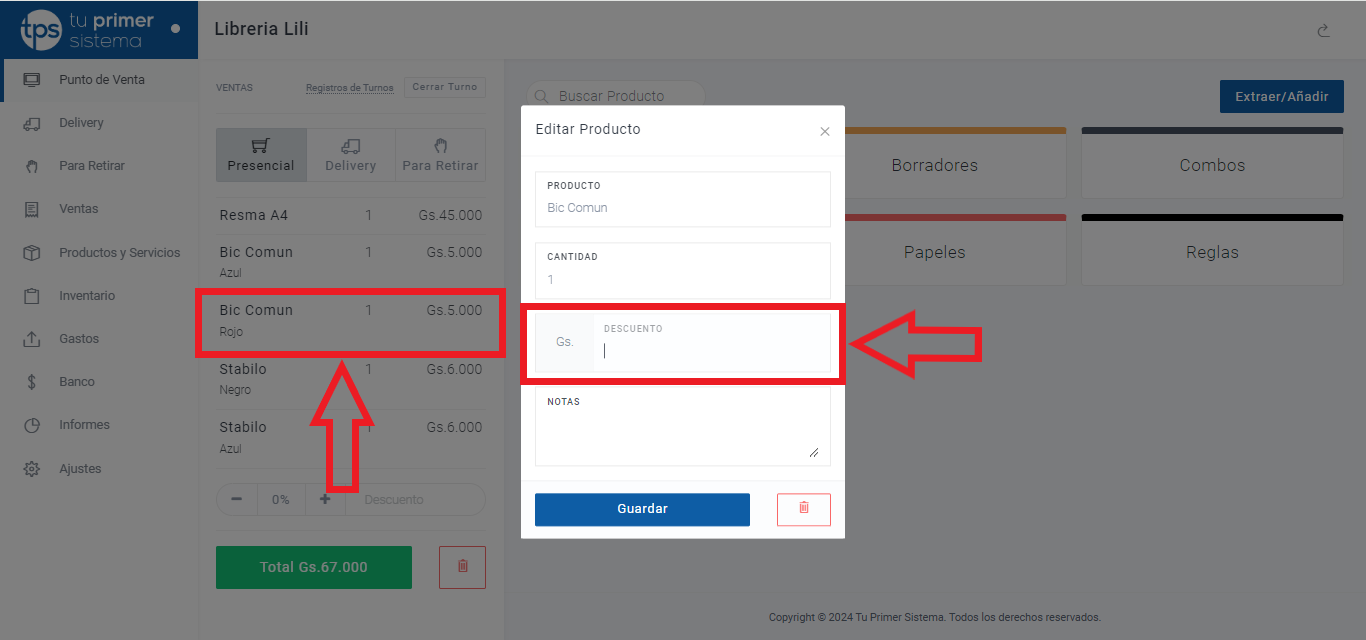Decrease discount percentage with minus button
Image resolution: width=1366 pixels, height=640 pixels.
(237, 499)
